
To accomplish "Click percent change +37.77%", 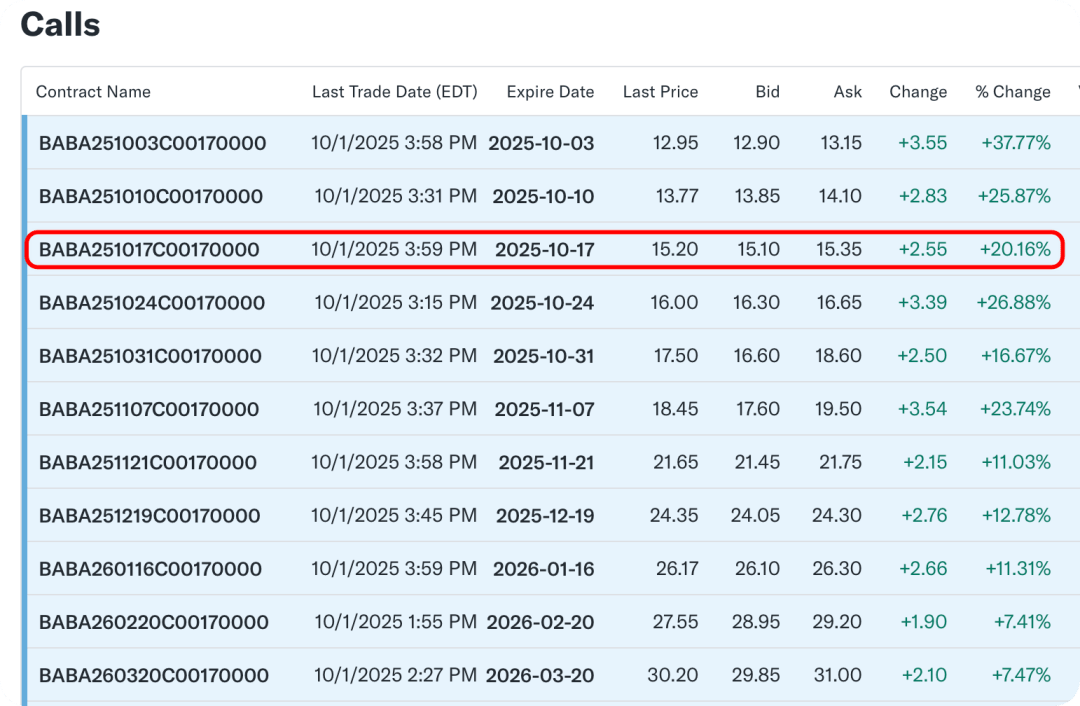I will pyautogui.click(x=1016, y=143).
